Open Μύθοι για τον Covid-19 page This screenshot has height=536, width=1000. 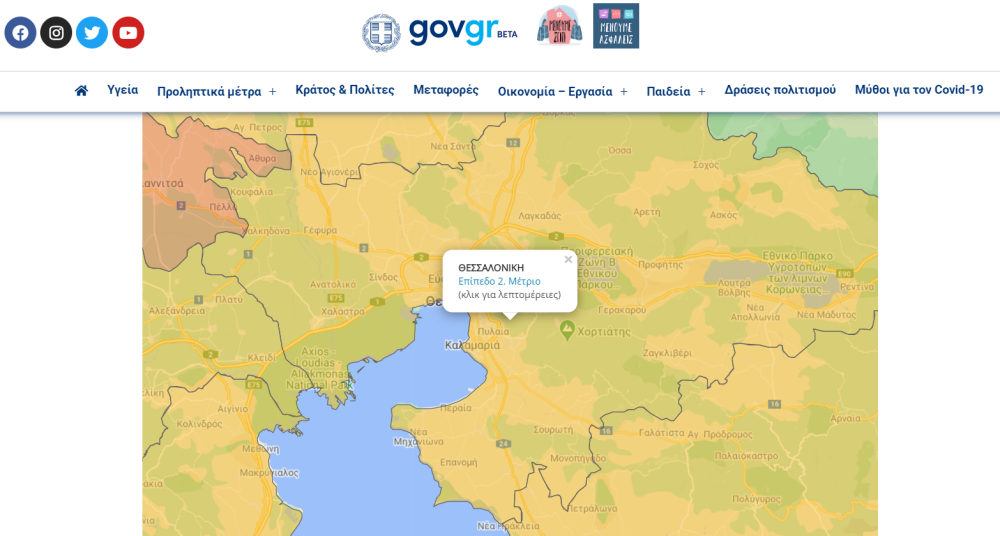pos(918,90)
